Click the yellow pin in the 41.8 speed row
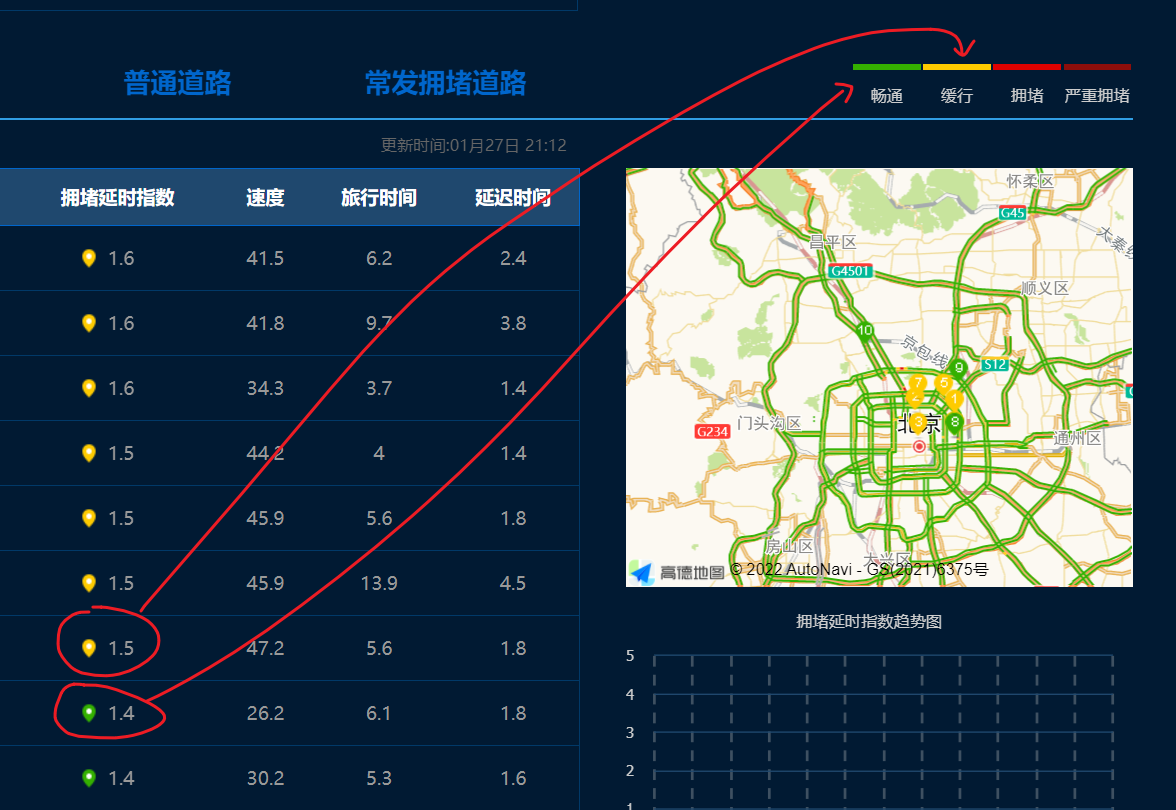The width and height of the screenshot is (1176, 810). [88, 323]
